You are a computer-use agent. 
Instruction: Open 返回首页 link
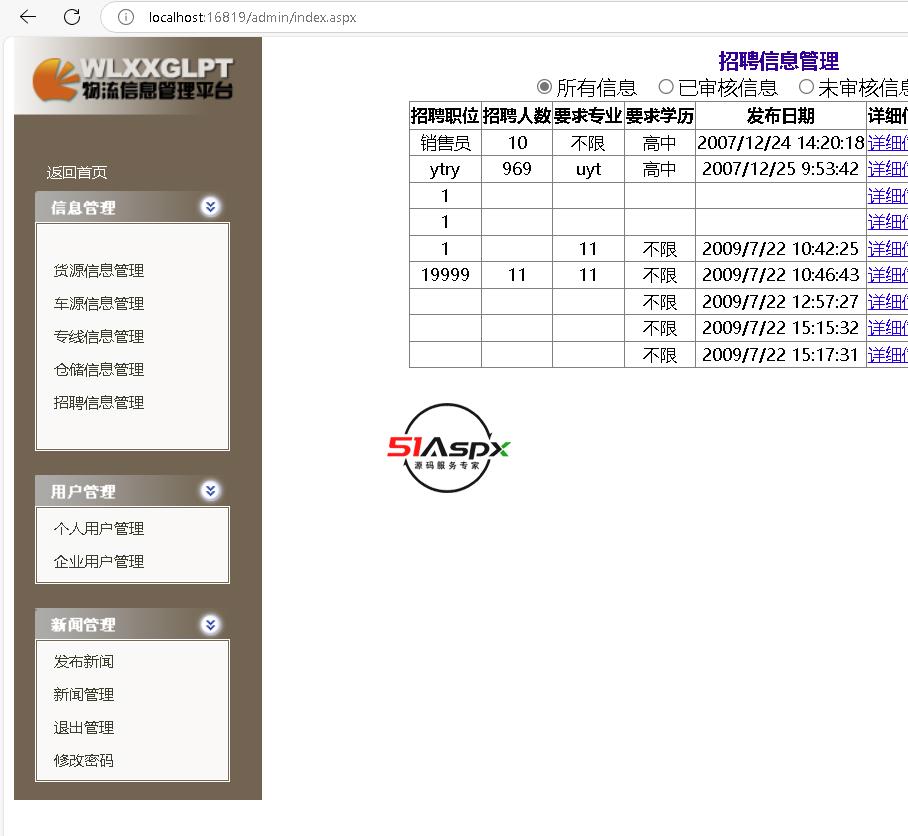tap(76, 173)
